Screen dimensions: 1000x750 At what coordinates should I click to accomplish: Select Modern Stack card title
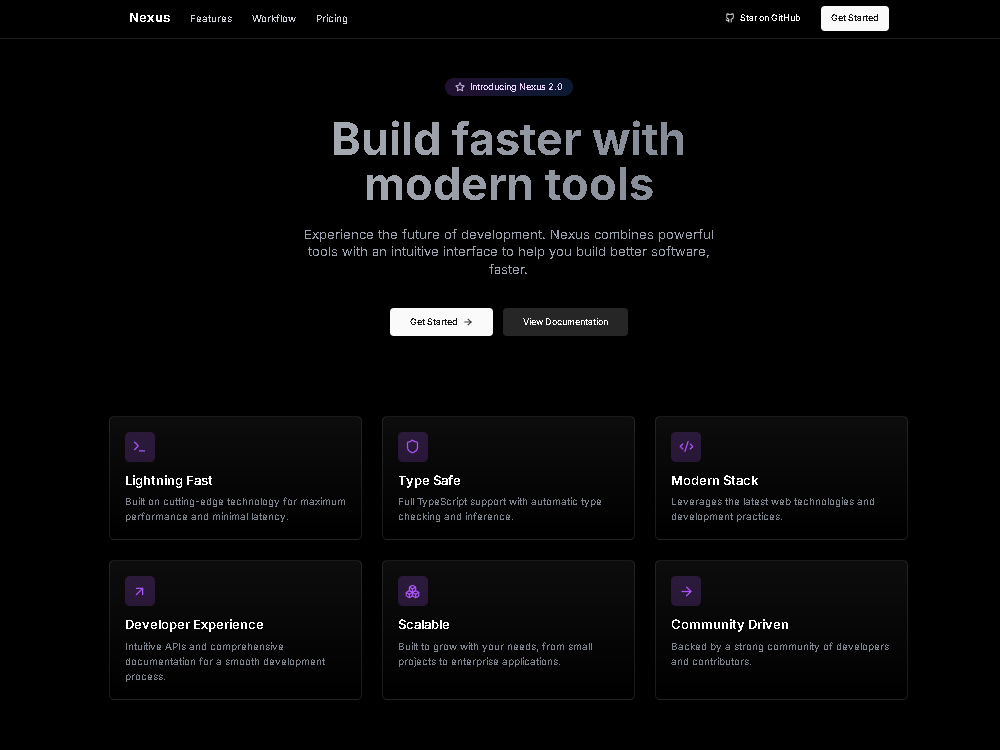coord(714,481)
